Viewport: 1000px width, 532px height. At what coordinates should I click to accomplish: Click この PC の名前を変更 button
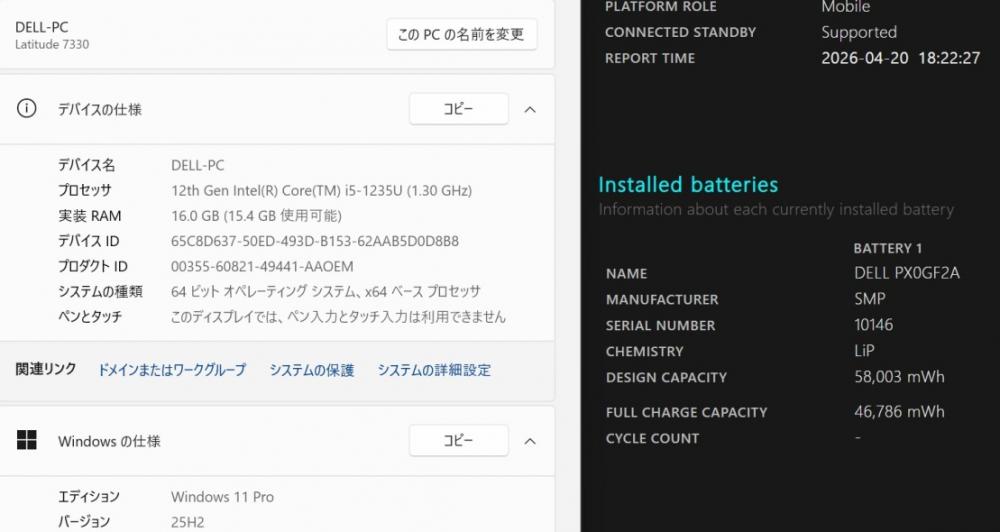tap(461, 34)
